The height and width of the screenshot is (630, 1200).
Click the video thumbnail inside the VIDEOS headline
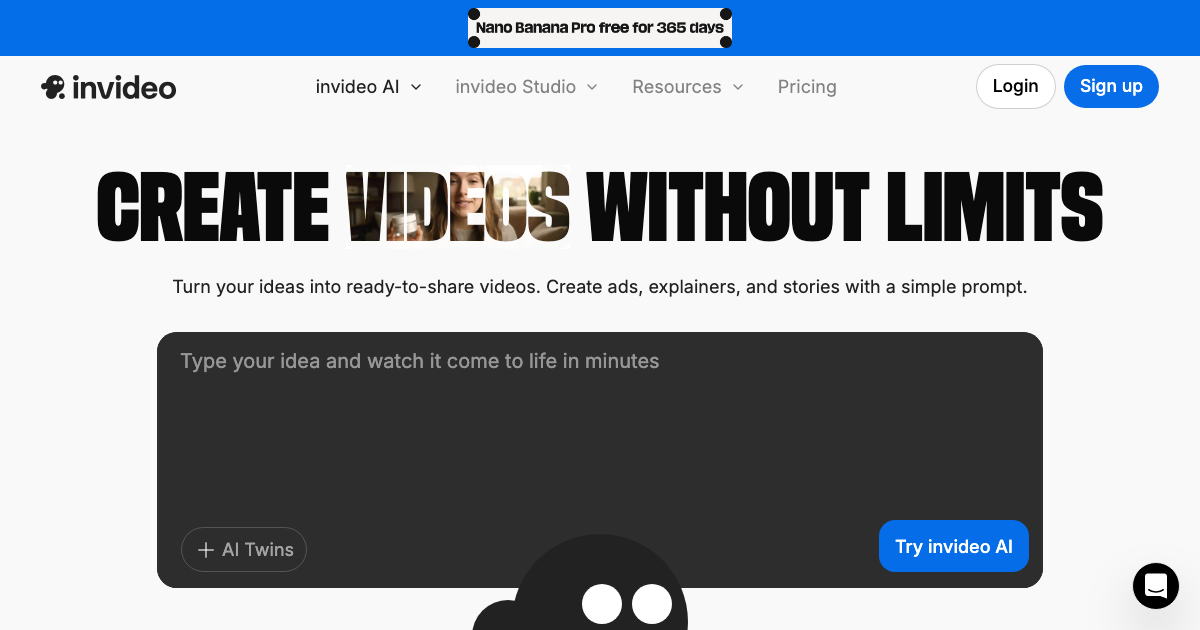(x=458, y=205)
